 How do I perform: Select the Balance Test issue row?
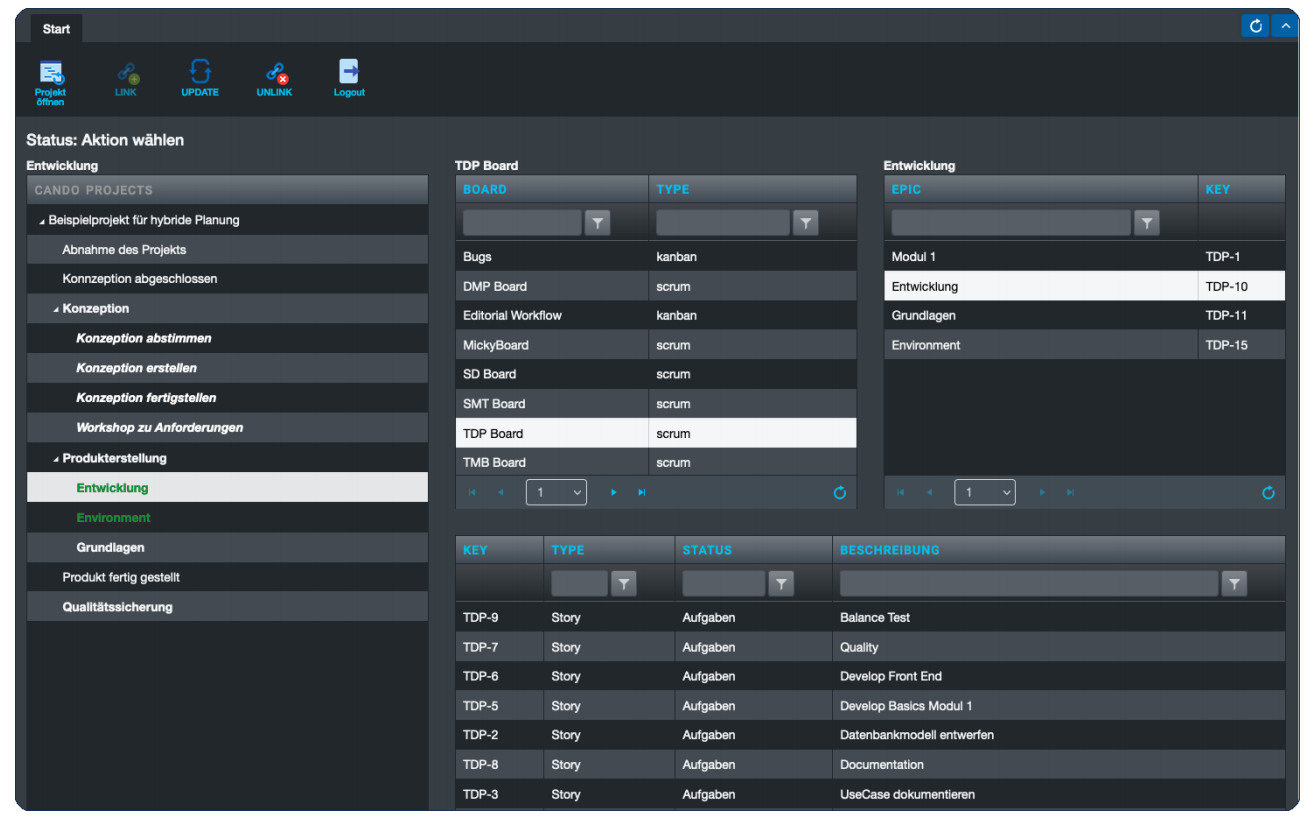[870, 618]
